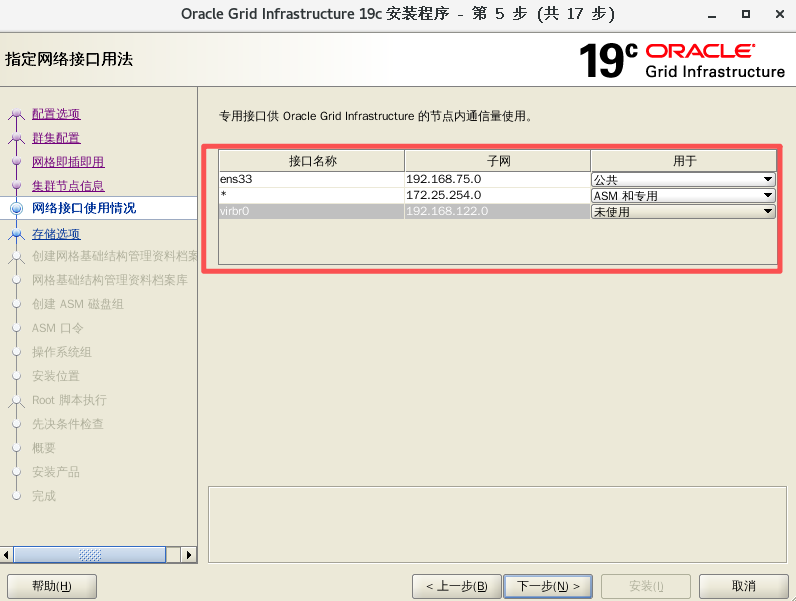Click the 接口名称 column header
The height and width of the screenshot is (601, 796).
(x=312, y=161)
